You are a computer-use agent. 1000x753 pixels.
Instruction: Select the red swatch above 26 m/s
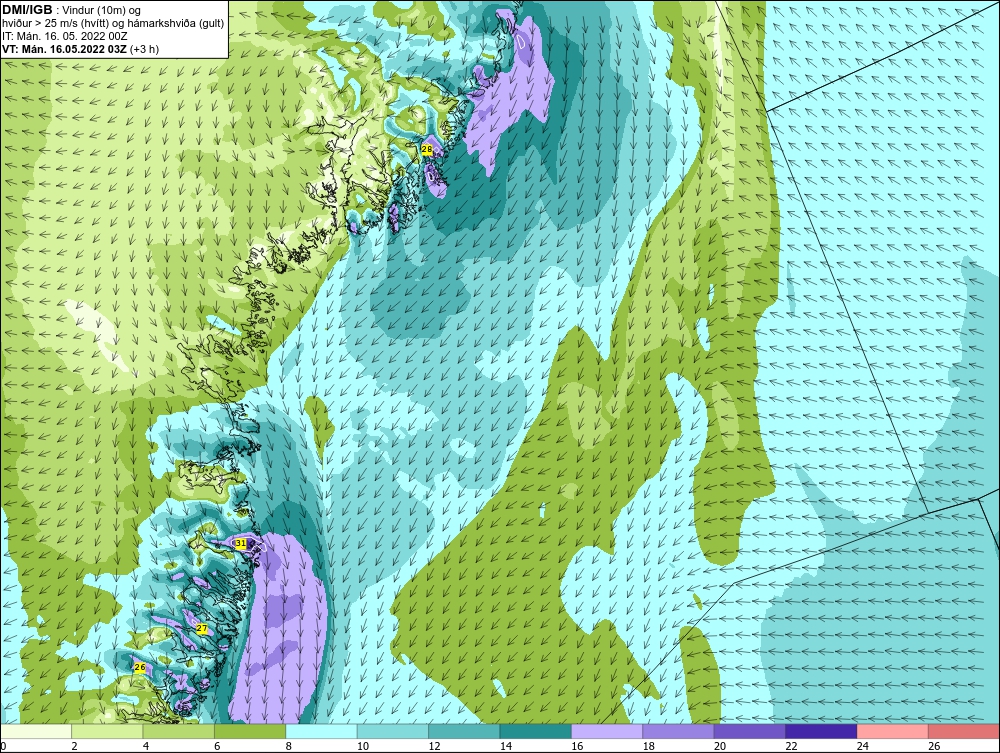pos(964,732)
